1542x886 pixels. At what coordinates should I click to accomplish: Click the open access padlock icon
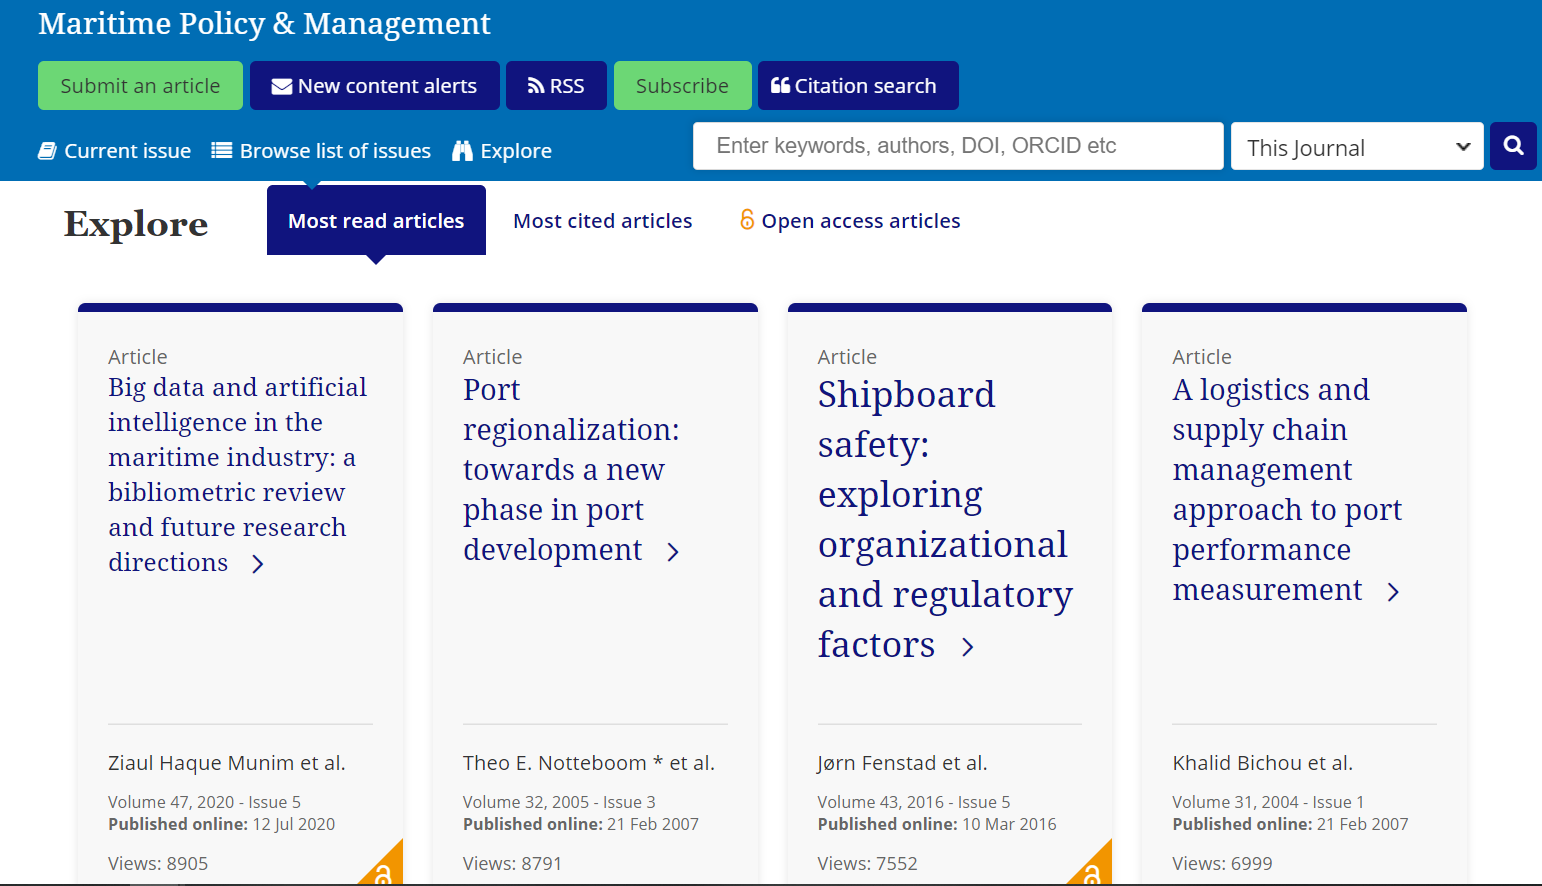click(747, 220)
